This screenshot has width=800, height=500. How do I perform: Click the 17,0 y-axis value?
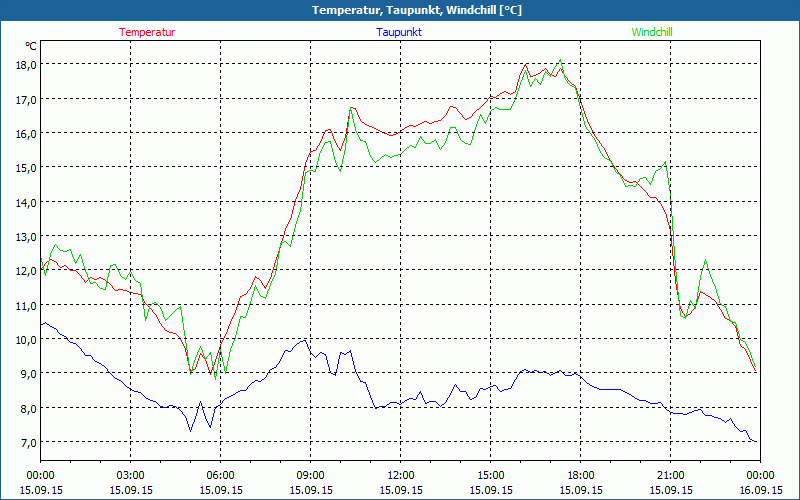coord(27,99)
